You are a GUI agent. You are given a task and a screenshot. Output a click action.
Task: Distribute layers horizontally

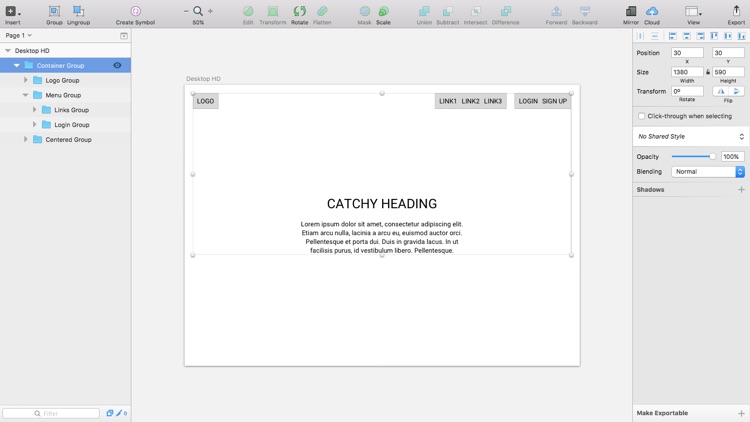tap(641, 36)
